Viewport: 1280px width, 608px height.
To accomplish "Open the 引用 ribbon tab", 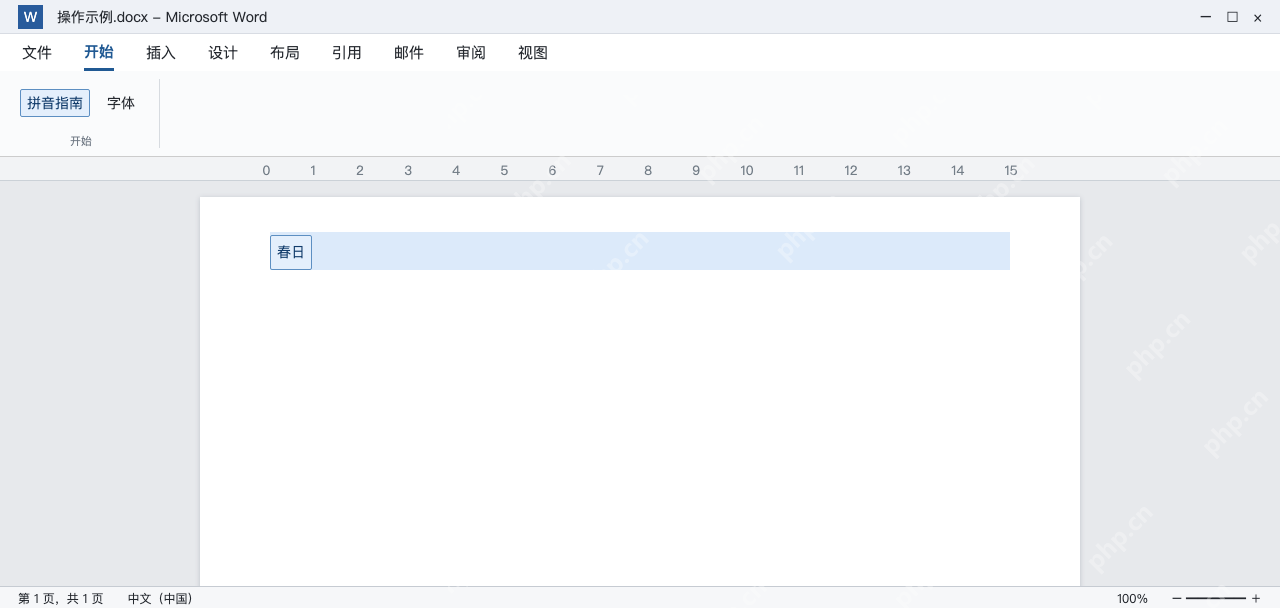I will (x=347, y=53).
